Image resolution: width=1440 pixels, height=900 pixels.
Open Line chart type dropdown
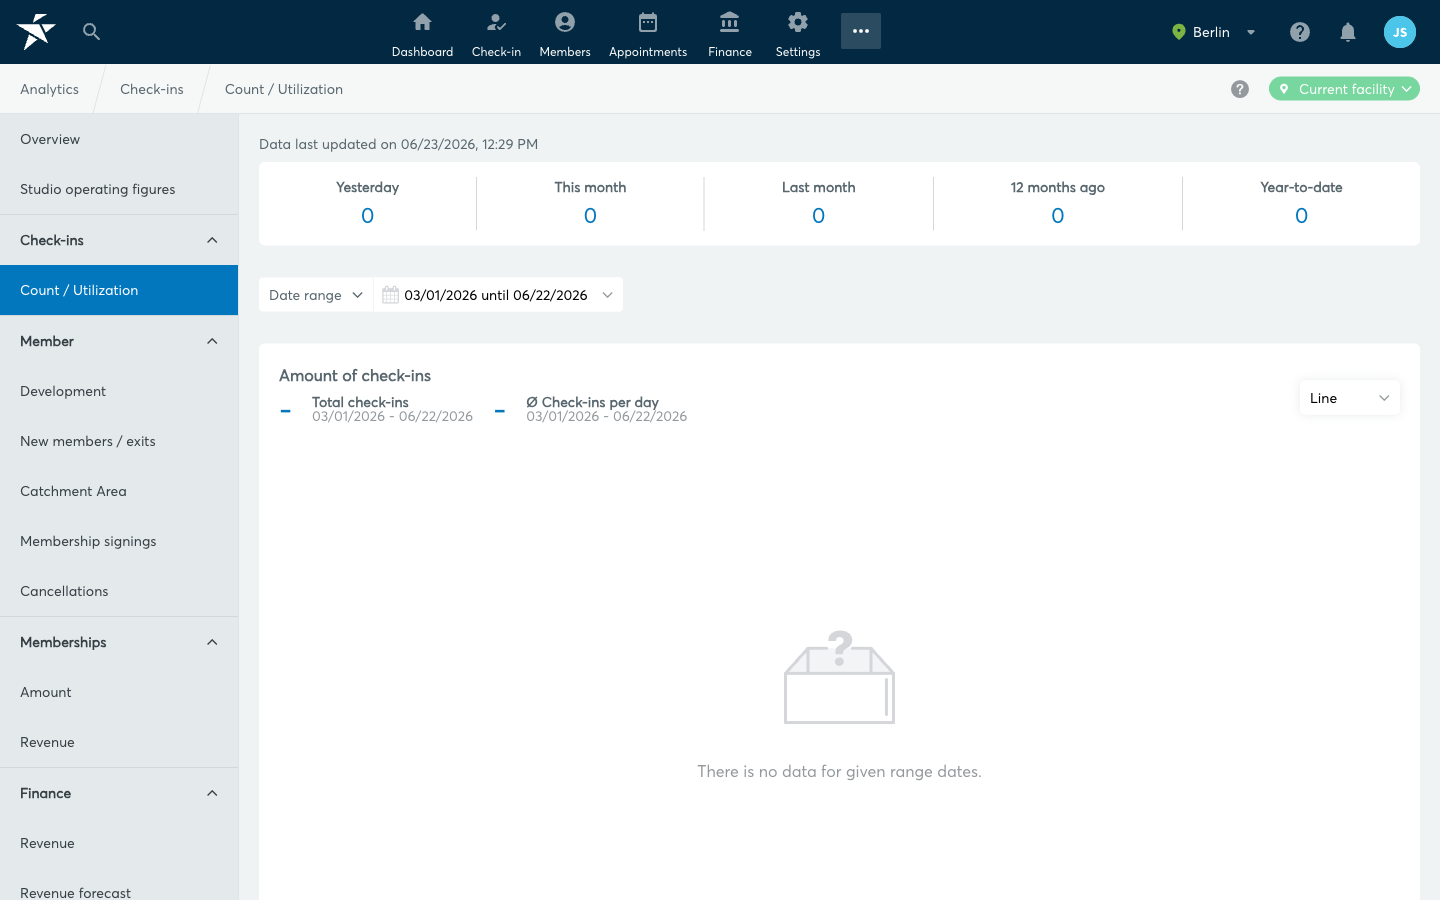pyautogui.click(x=1349, y=398)
